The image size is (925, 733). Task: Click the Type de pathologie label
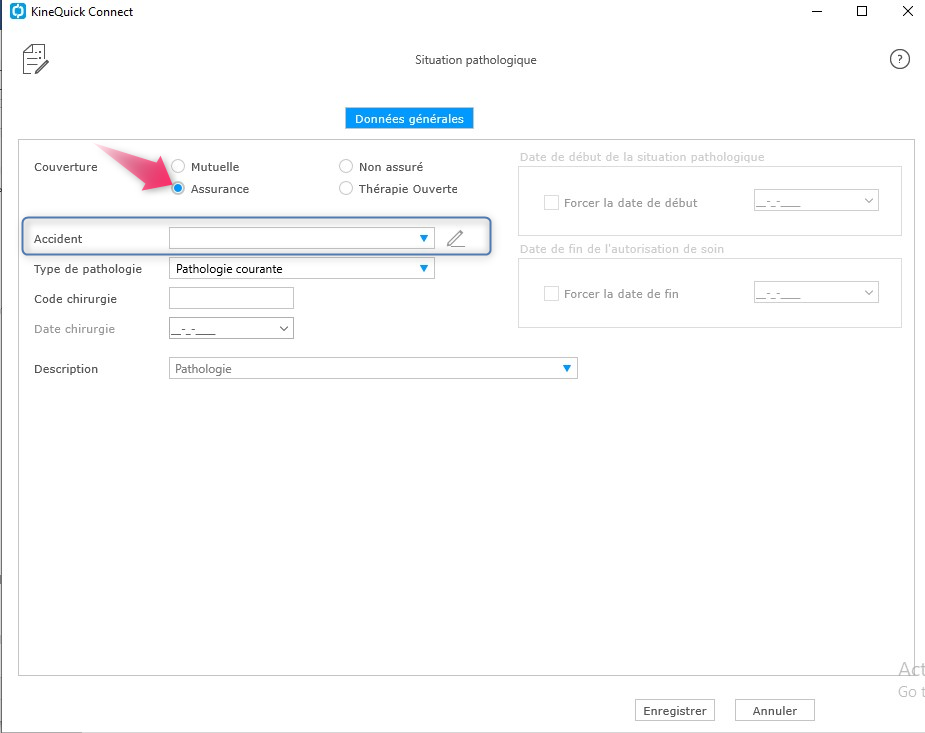88,269
